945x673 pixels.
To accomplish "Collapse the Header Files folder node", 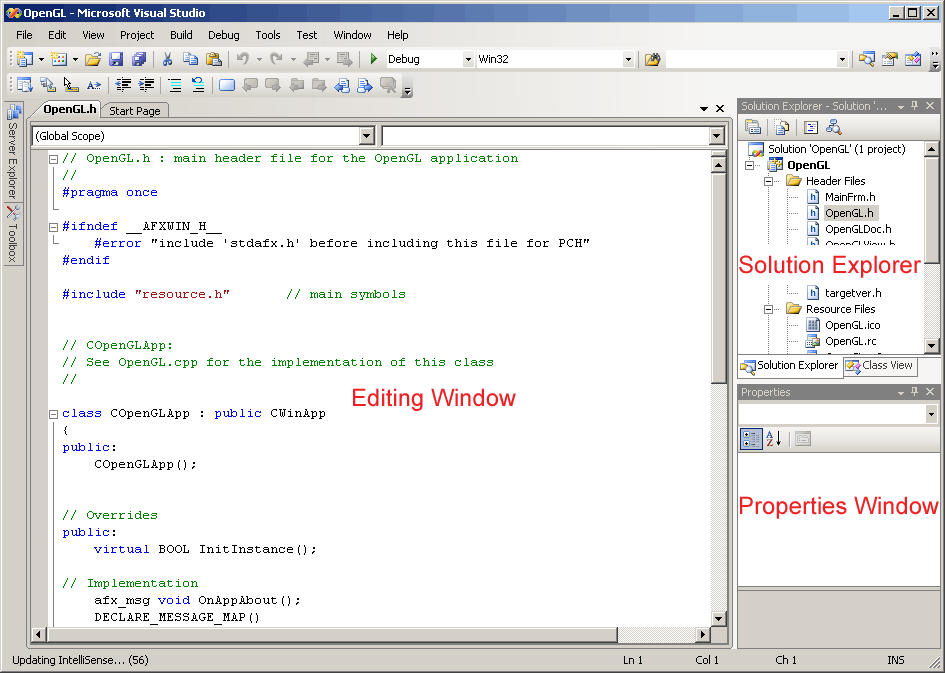I will click(768, 181).
